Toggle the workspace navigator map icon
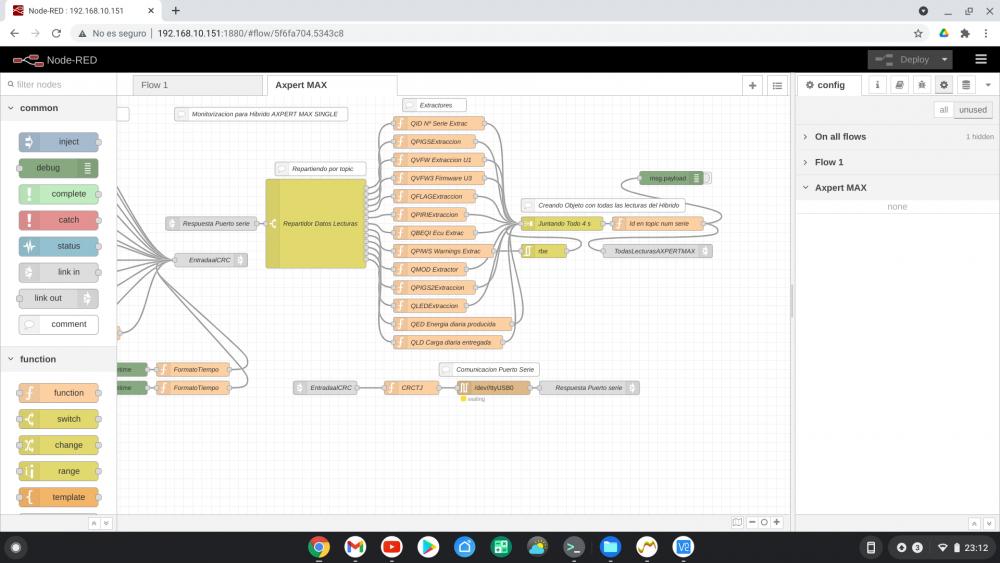The height and width of the screenshot is (563, 1000). pyautogui.click(x=737, y=522)
